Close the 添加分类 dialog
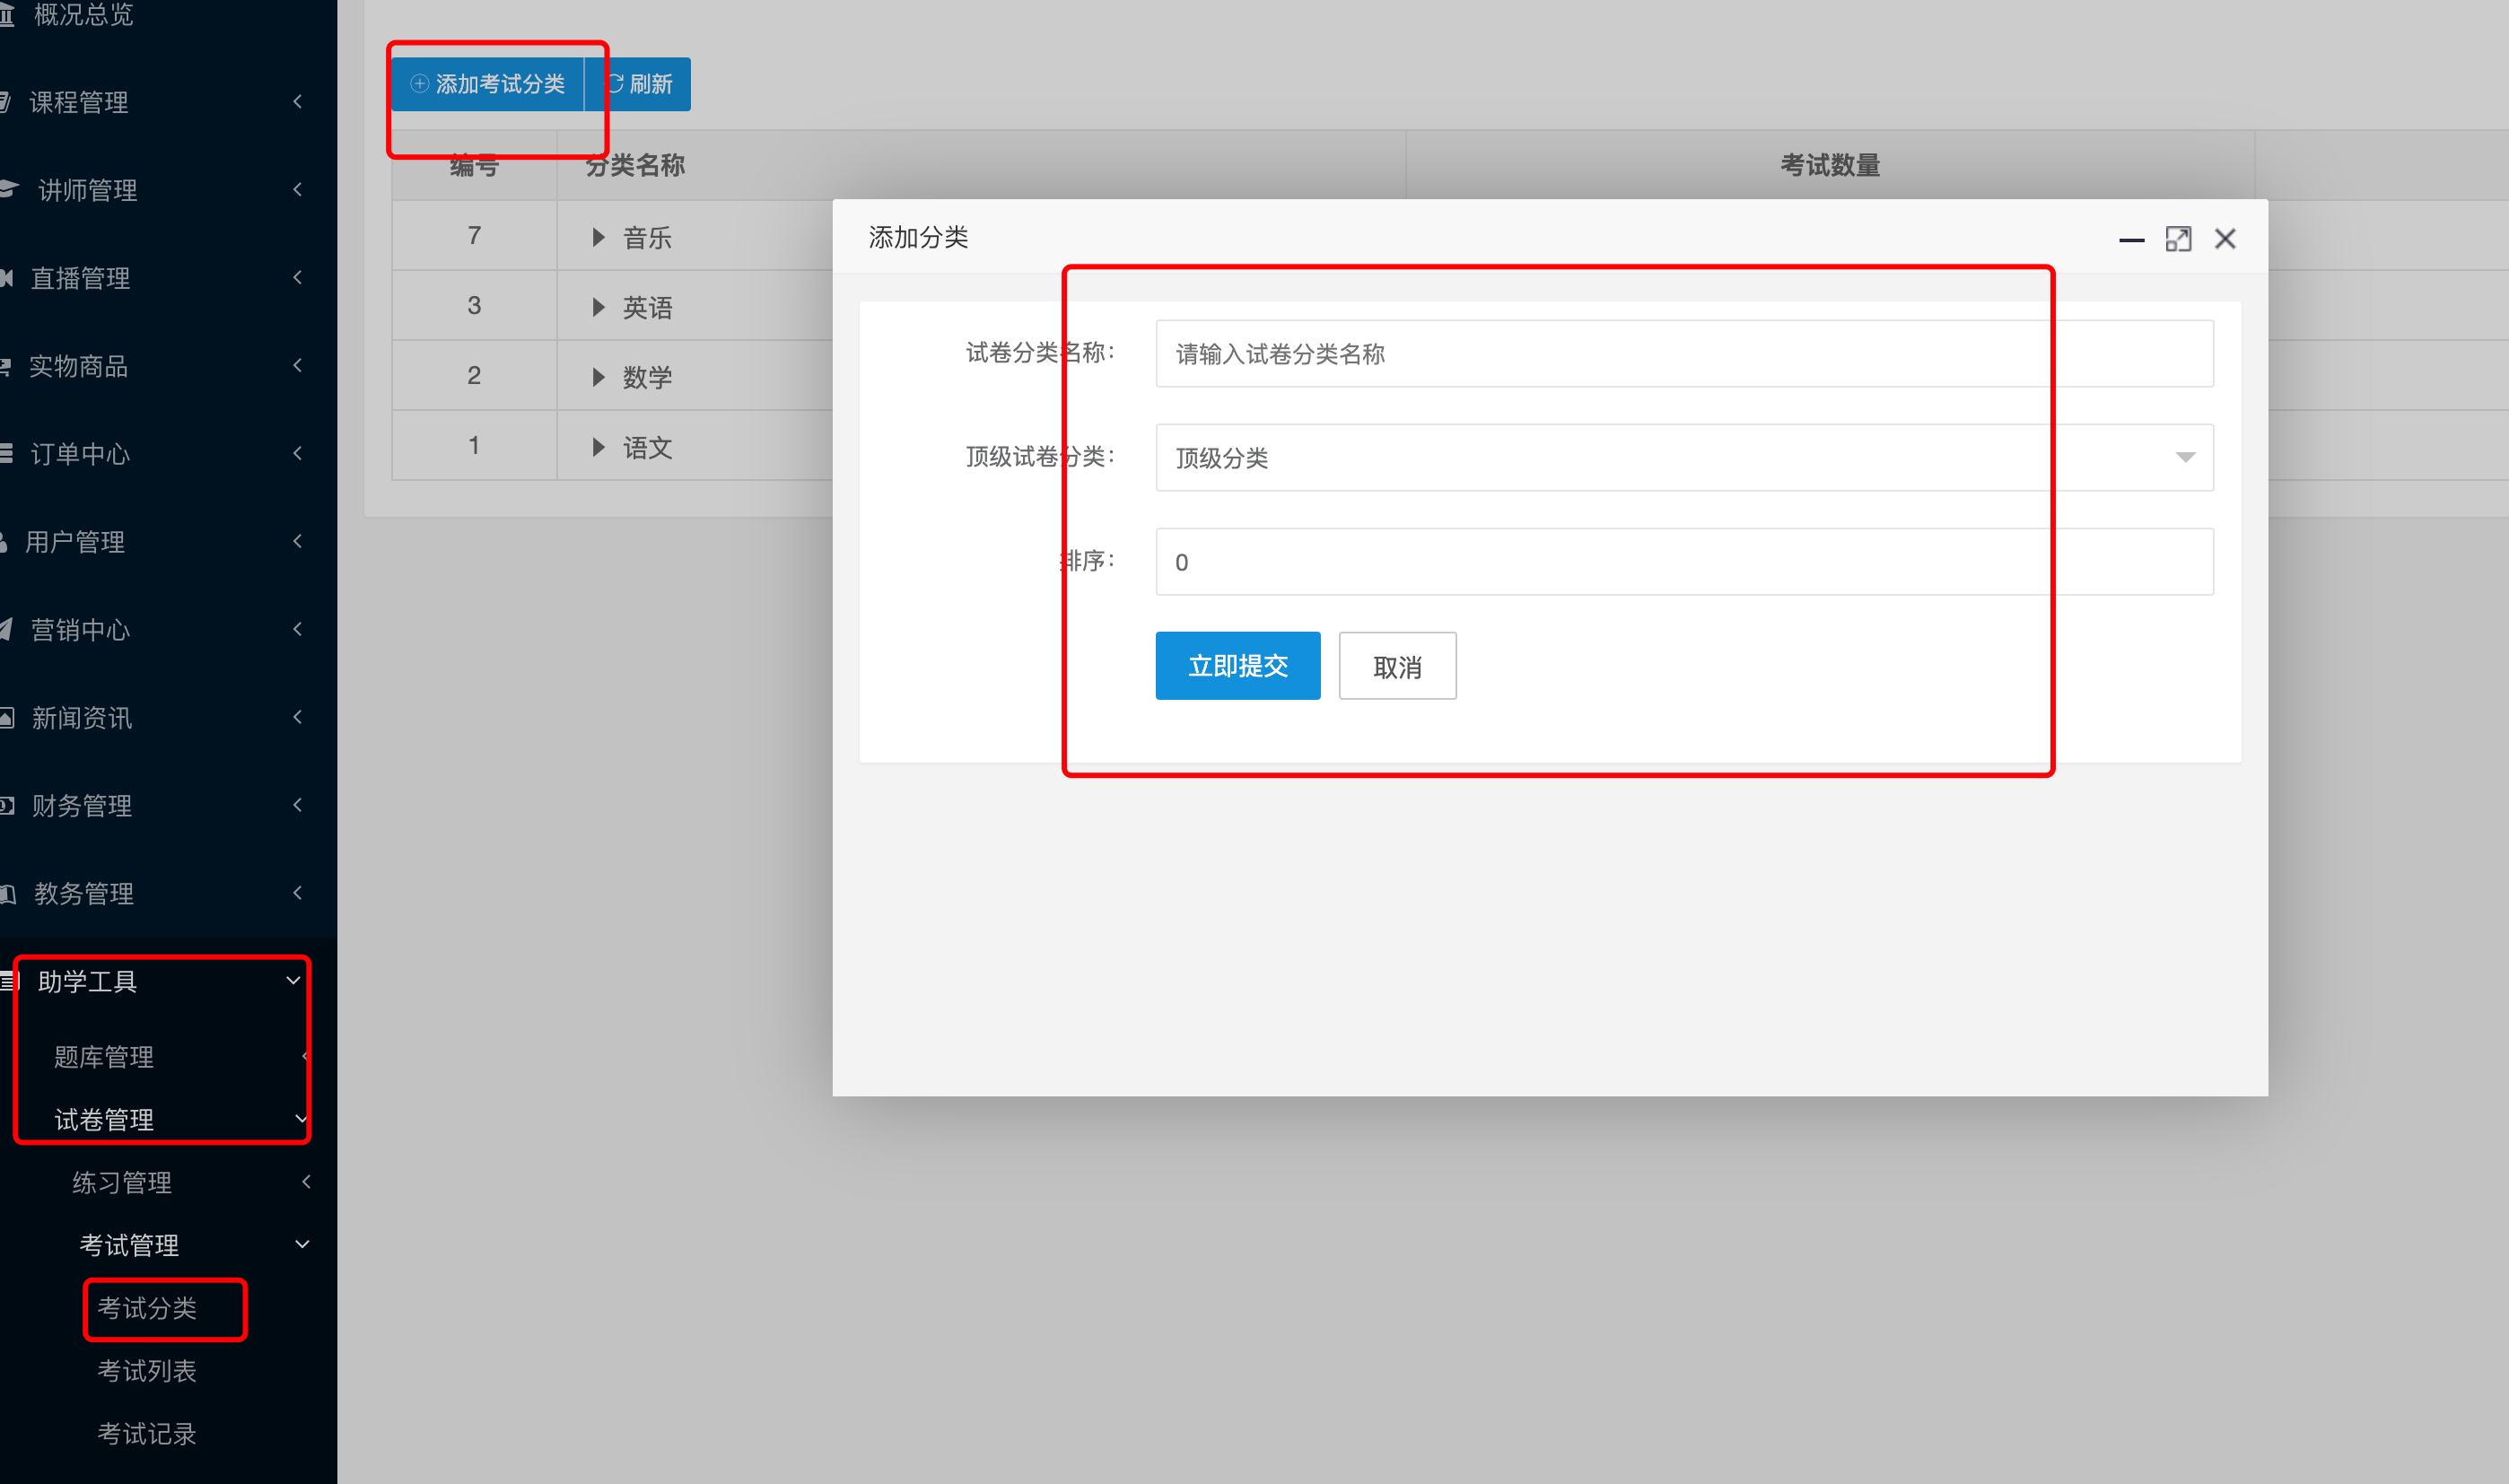2509x1484 pixels. pos(2225,239)
